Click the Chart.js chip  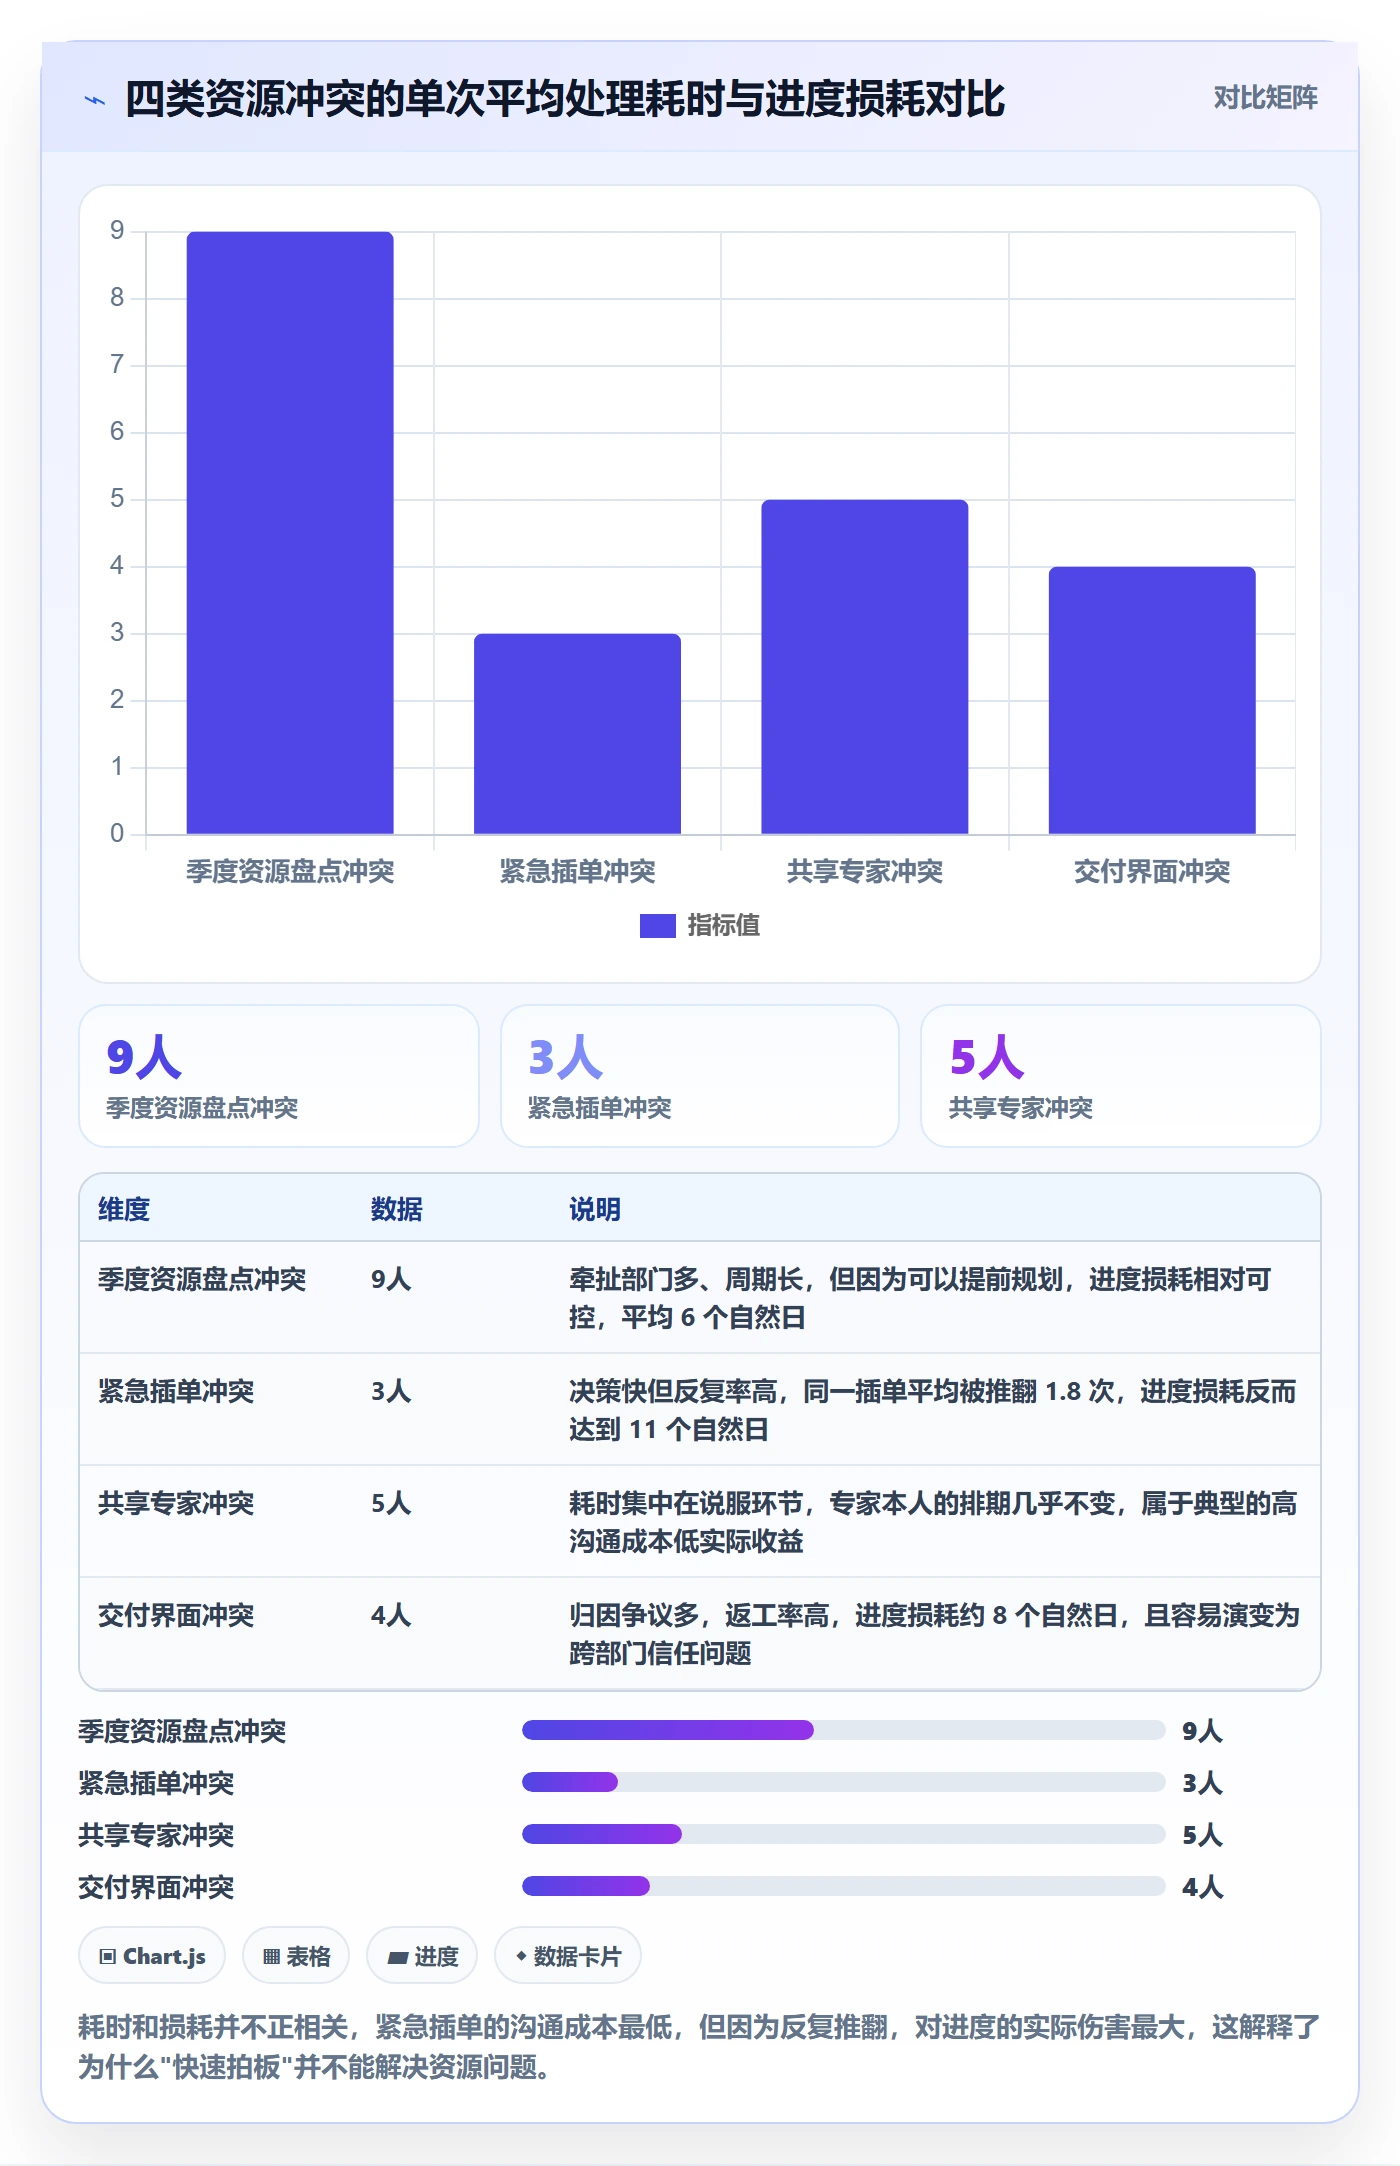tap(152, 1956)
